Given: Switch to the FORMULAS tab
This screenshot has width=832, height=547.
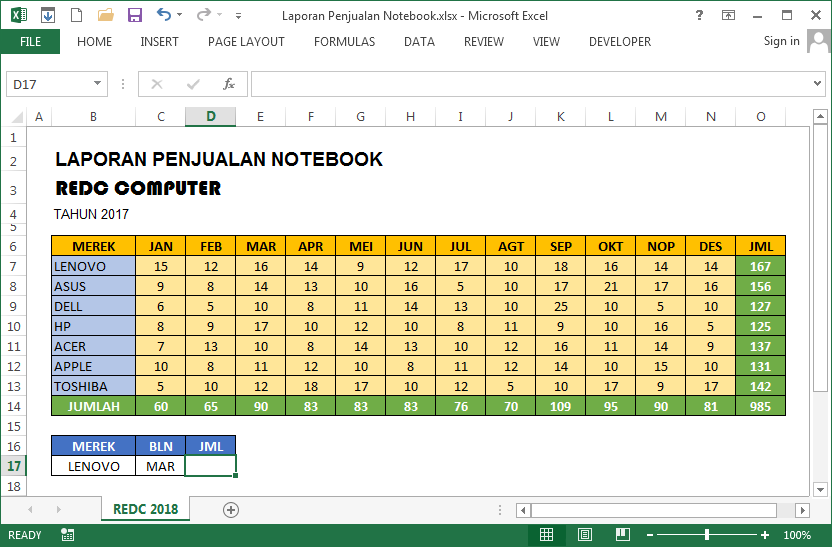Looking at the screenshot, I should 344,41.
